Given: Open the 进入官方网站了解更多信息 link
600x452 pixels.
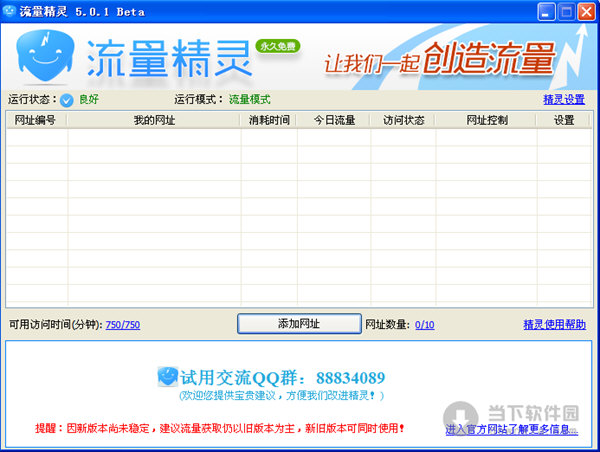Looking at the screenshot, I should click(511, 429).
